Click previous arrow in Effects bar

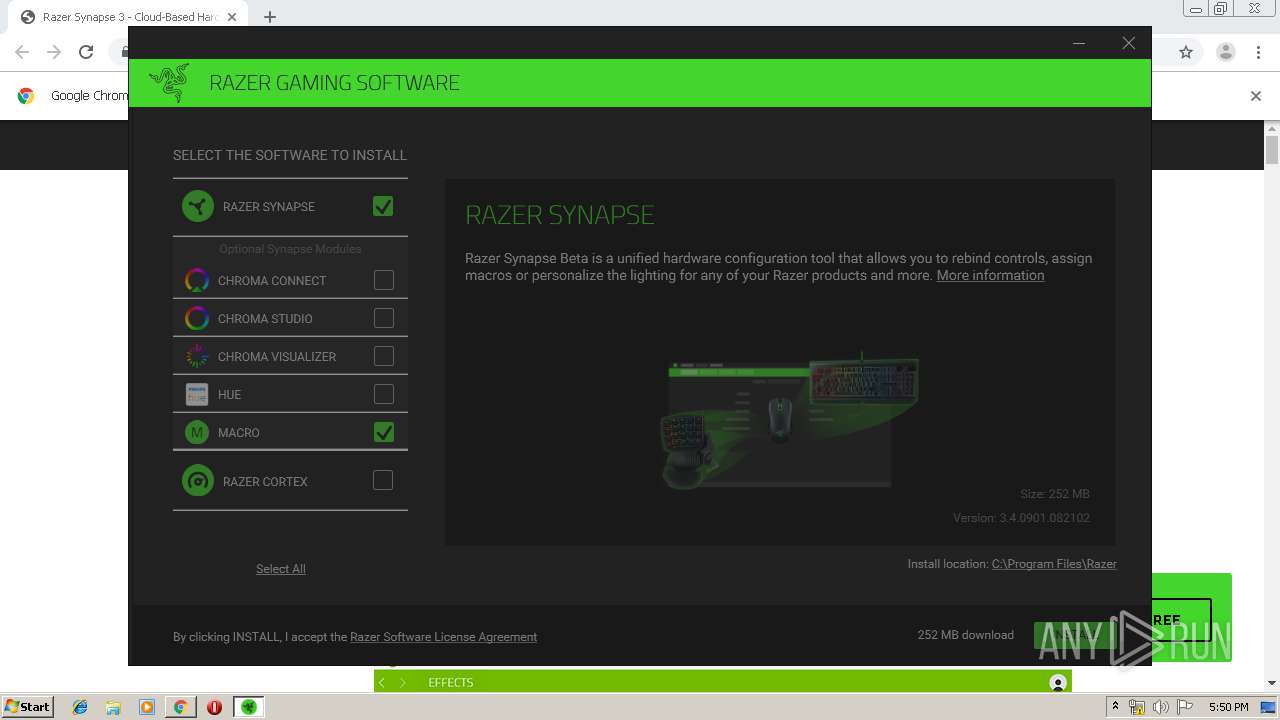click(x=382, y=682)
